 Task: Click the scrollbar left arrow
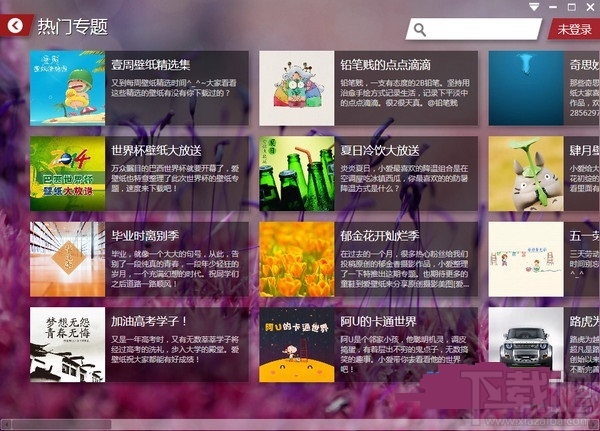tap(6, 424)
